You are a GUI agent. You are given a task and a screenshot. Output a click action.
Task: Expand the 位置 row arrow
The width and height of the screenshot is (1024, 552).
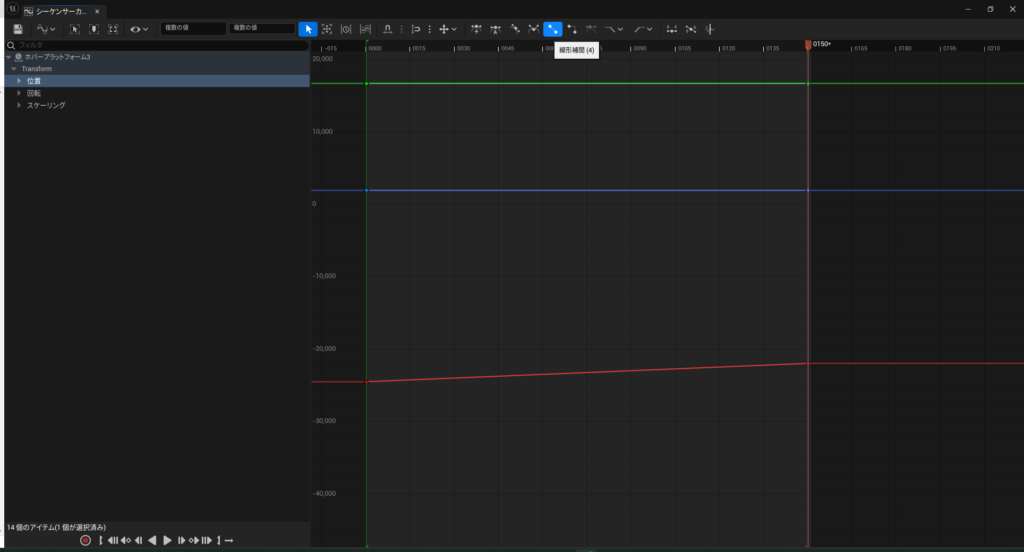click(19, 81)
